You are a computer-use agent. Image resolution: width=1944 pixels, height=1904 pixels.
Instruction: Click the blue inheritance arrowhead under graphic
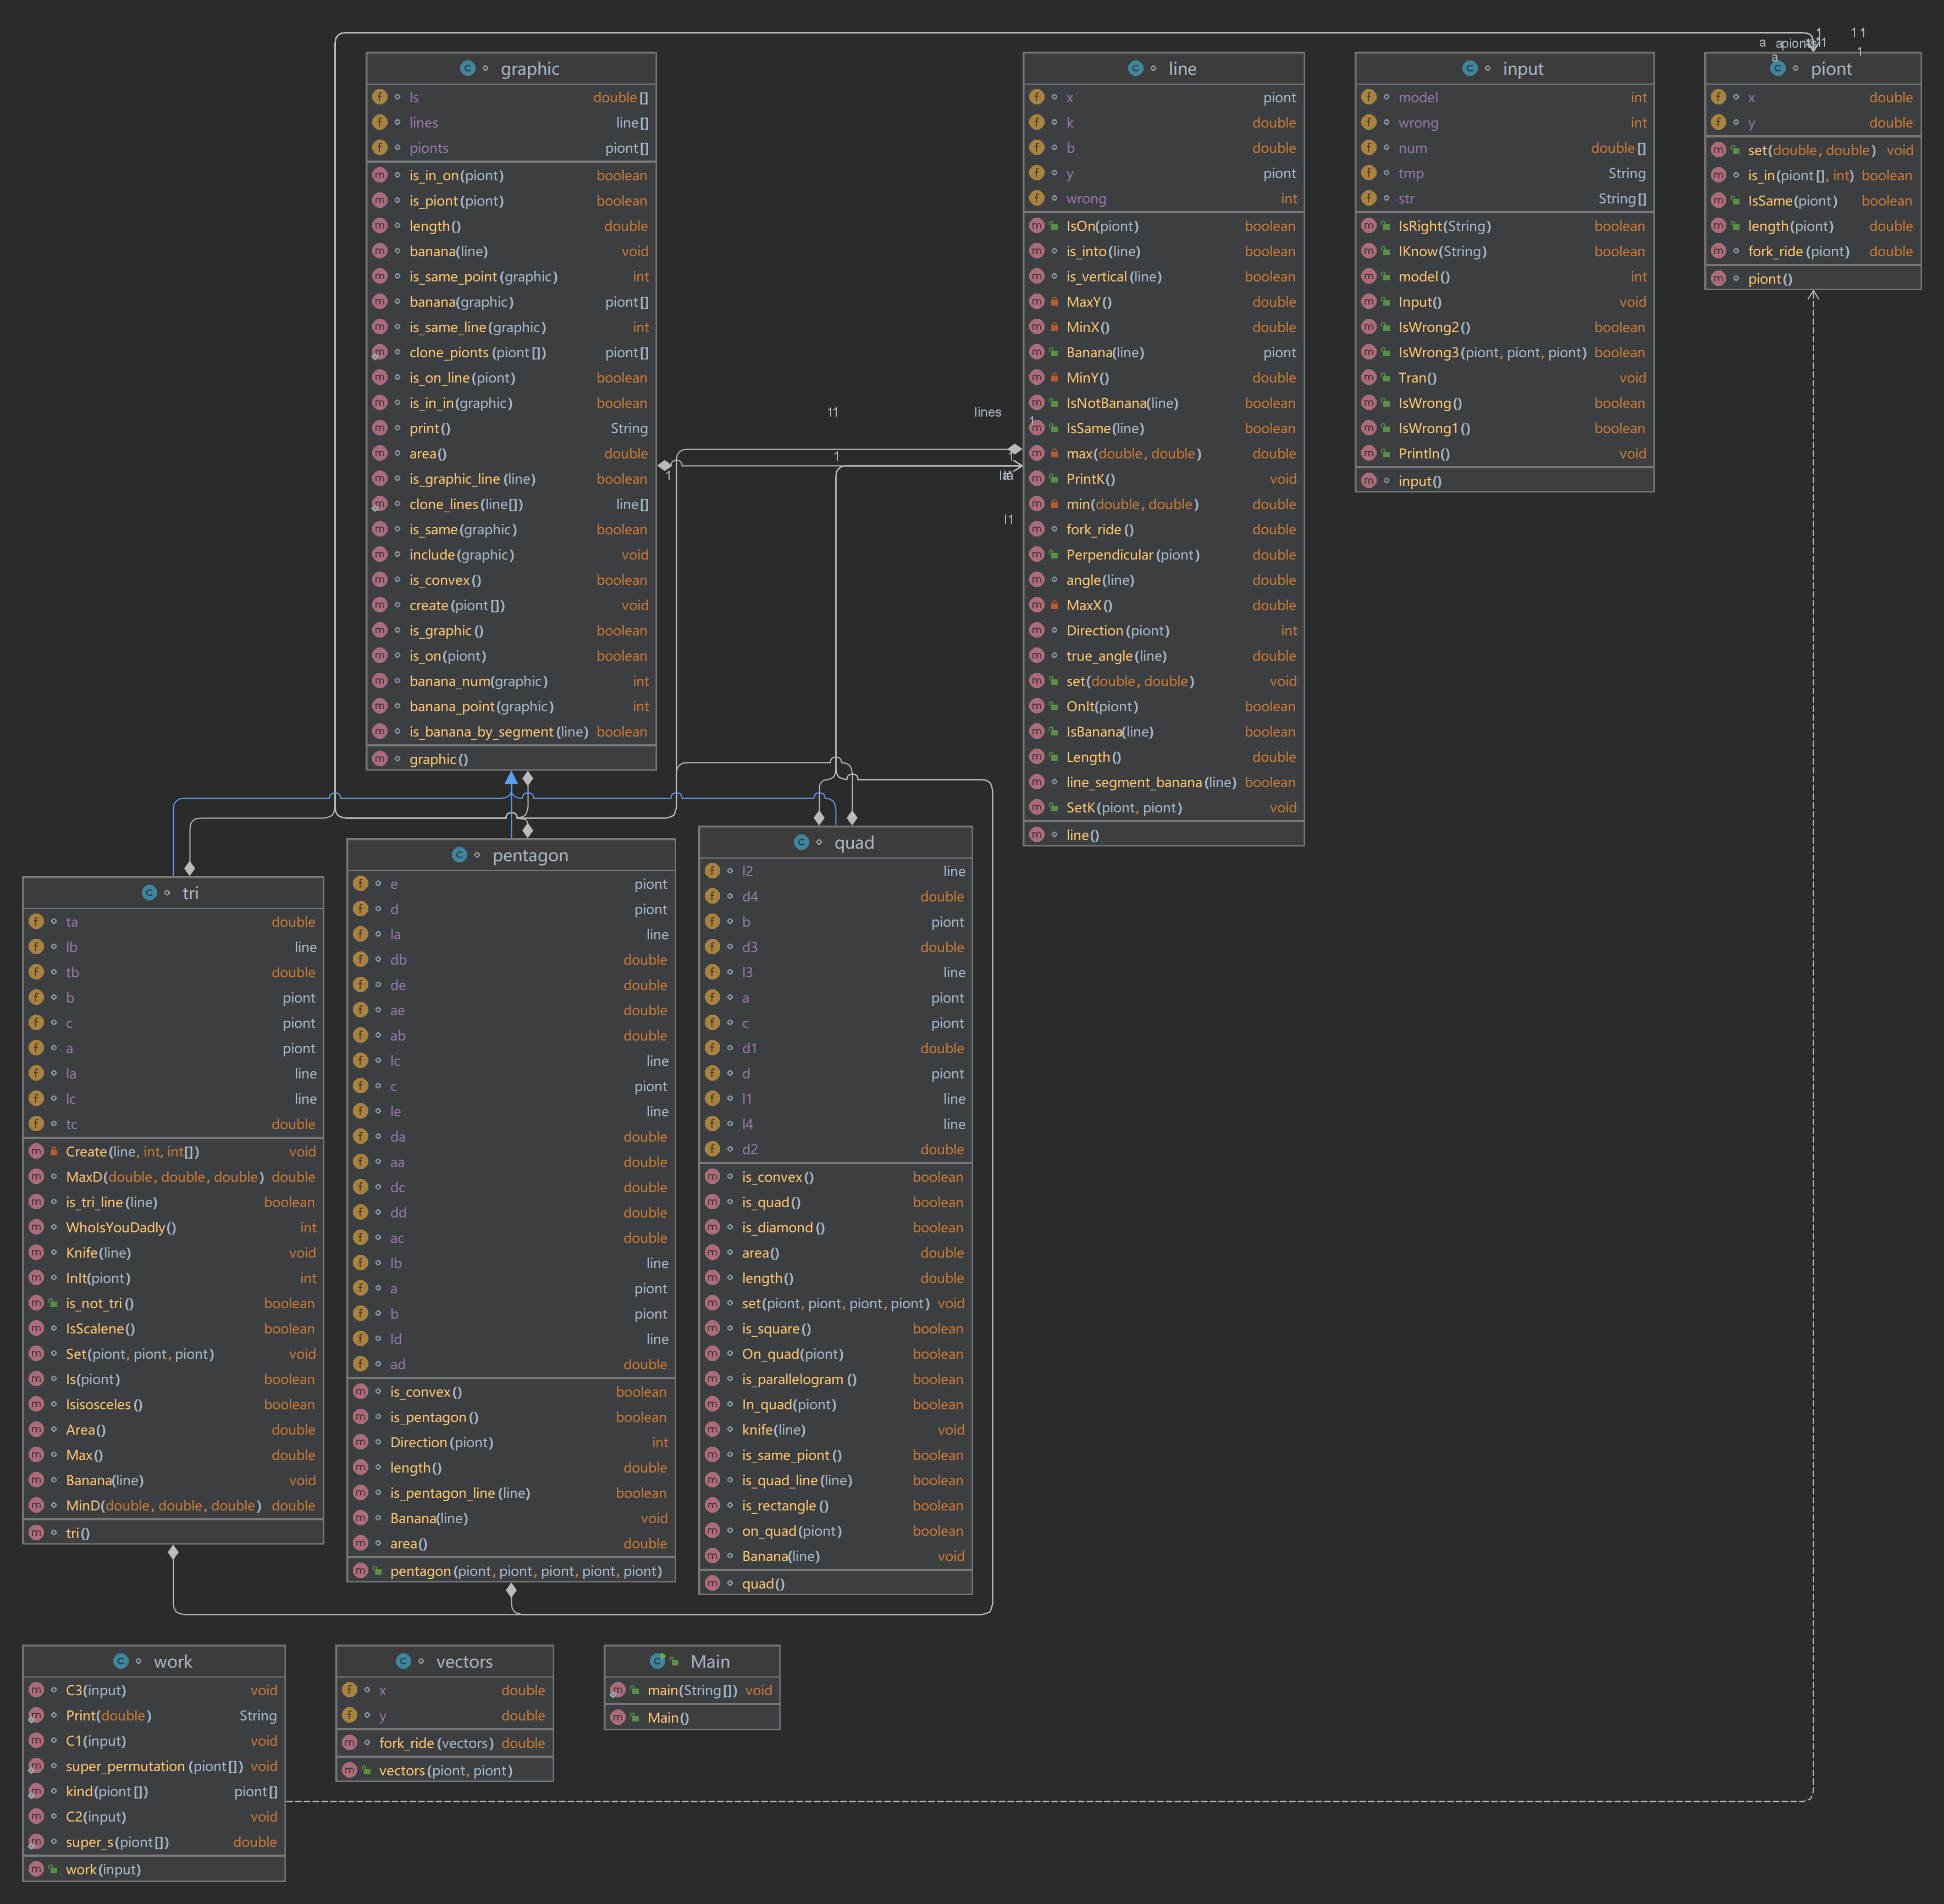(511, 778)
